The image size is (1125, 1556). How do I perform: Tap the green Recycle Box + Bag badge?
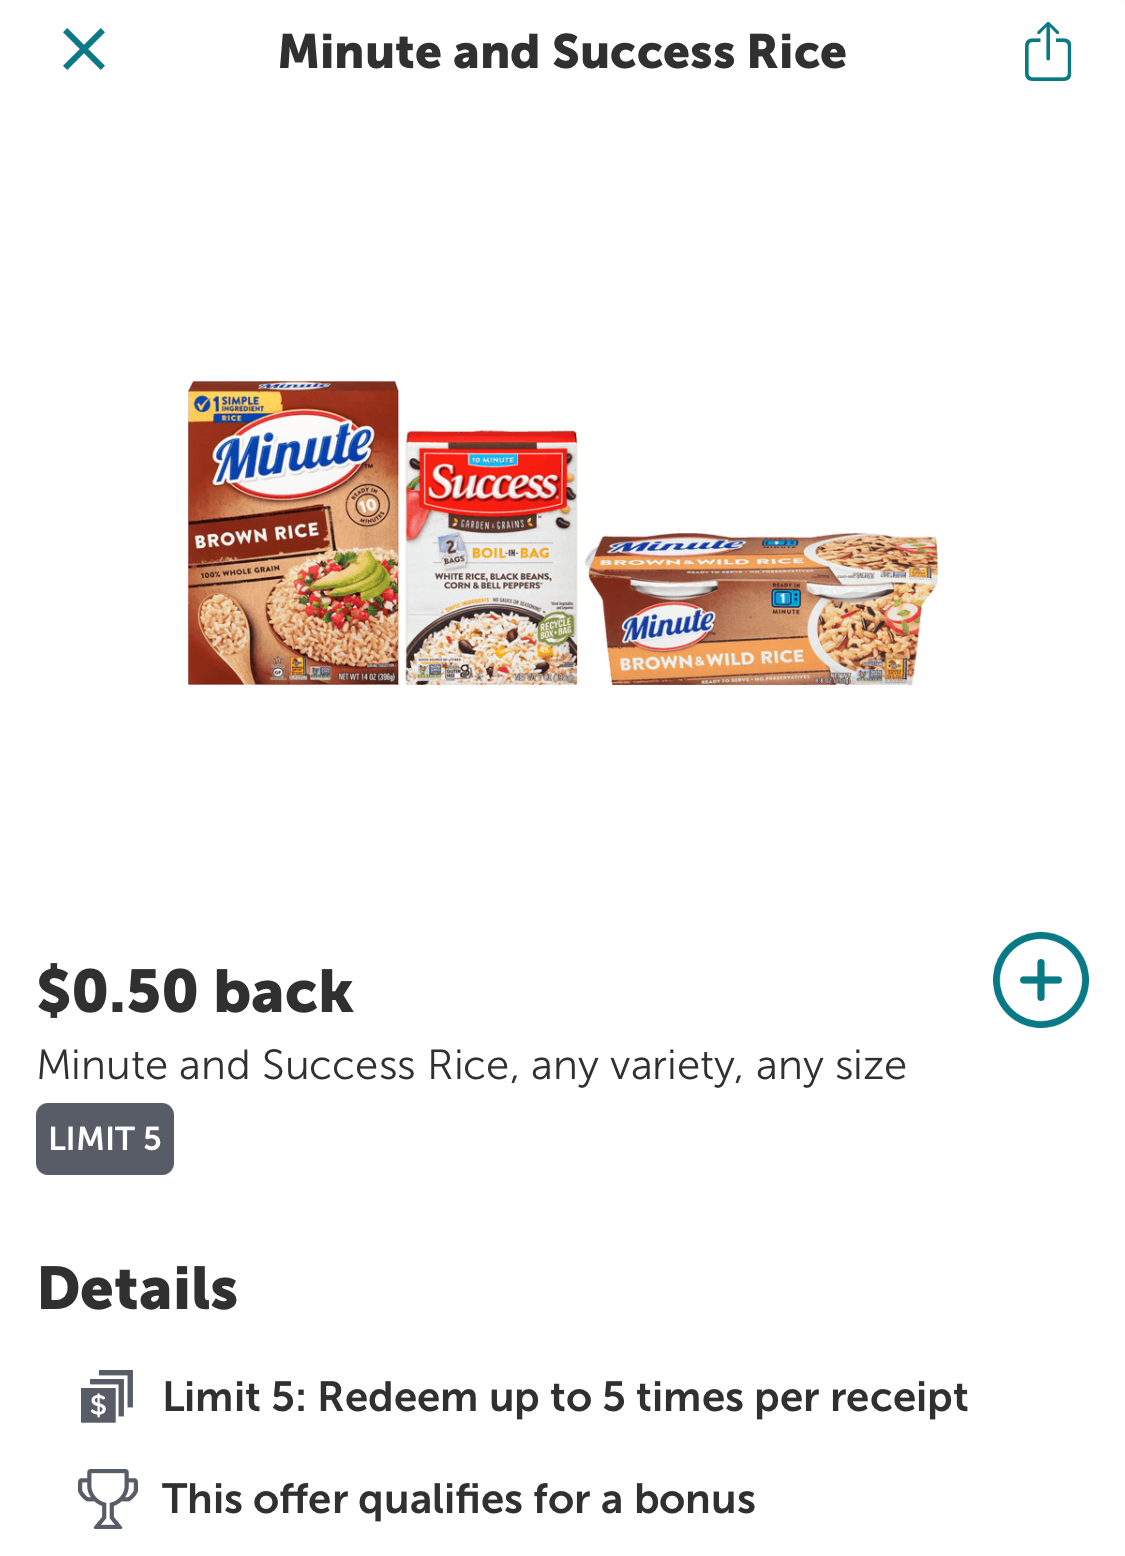(x=554, y=629)
